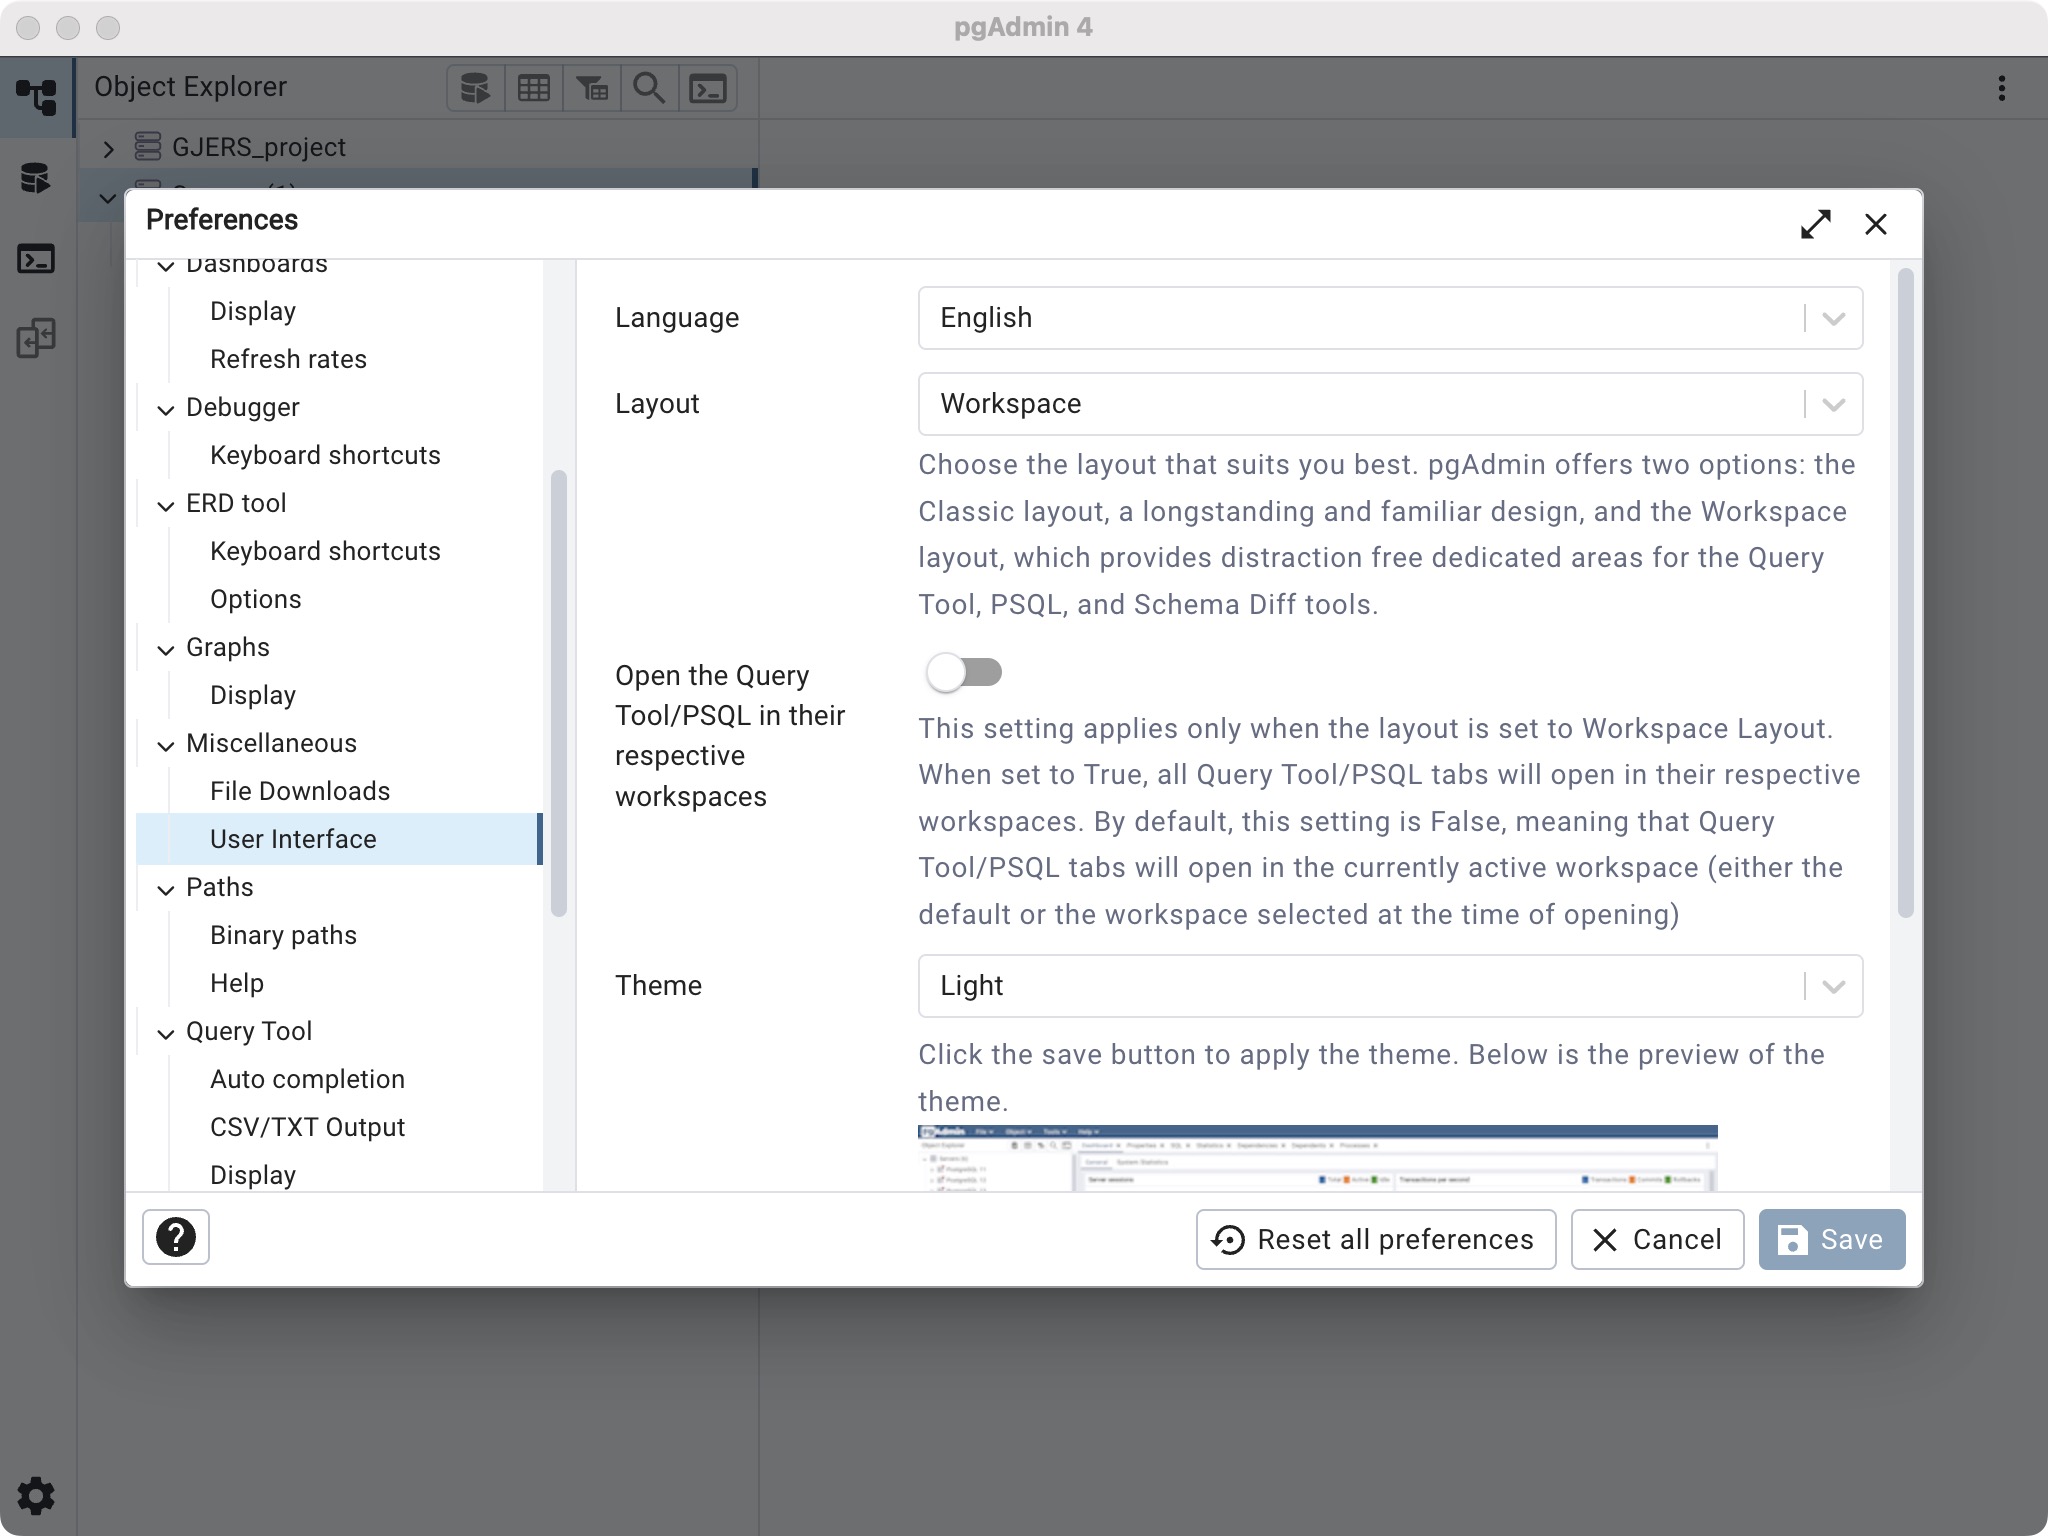Screen dimensions: 2048x1536
Task: Open the Layout dropdown
Action: pyautogui.click(x=1390, y=404)
